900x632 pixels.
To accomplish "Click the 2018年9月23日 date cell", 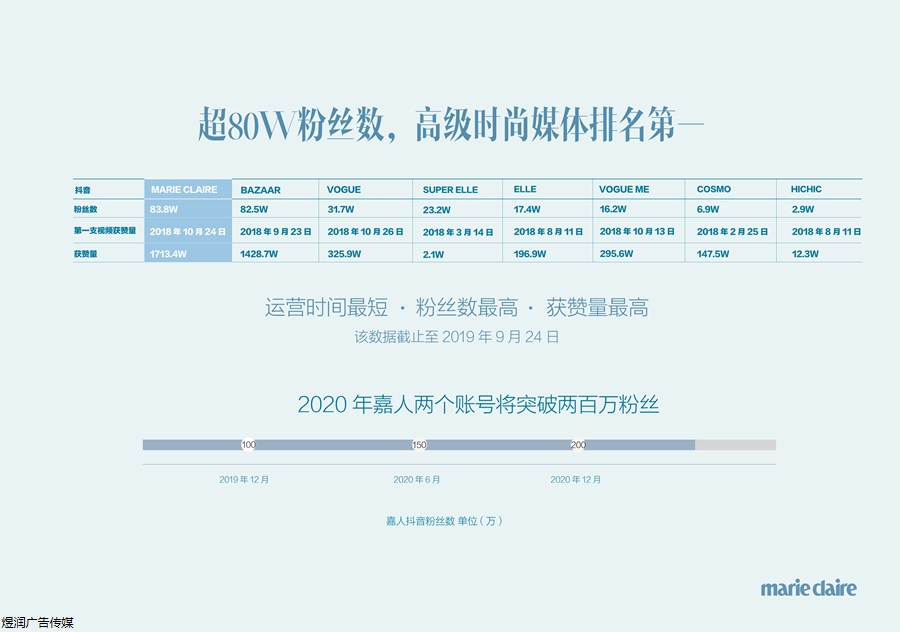I will (276, 232).
